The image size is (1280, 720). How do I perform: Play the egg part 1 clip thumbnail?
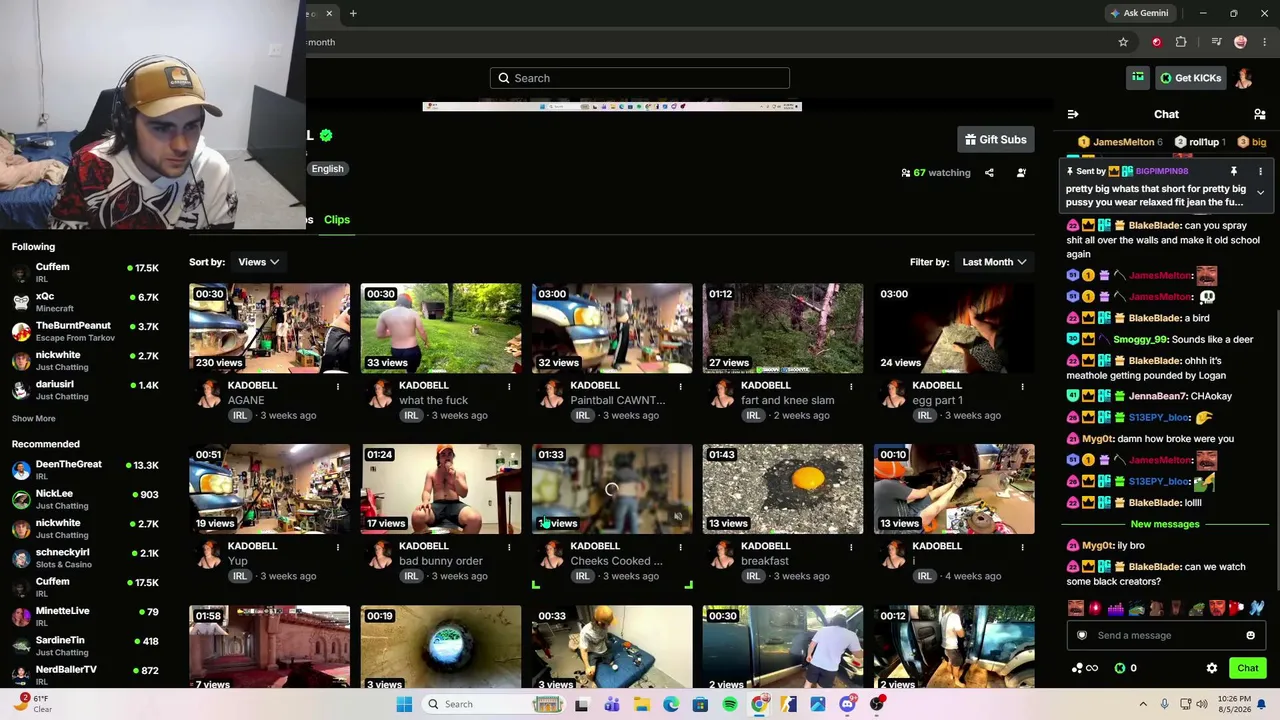tap(954, 328)
